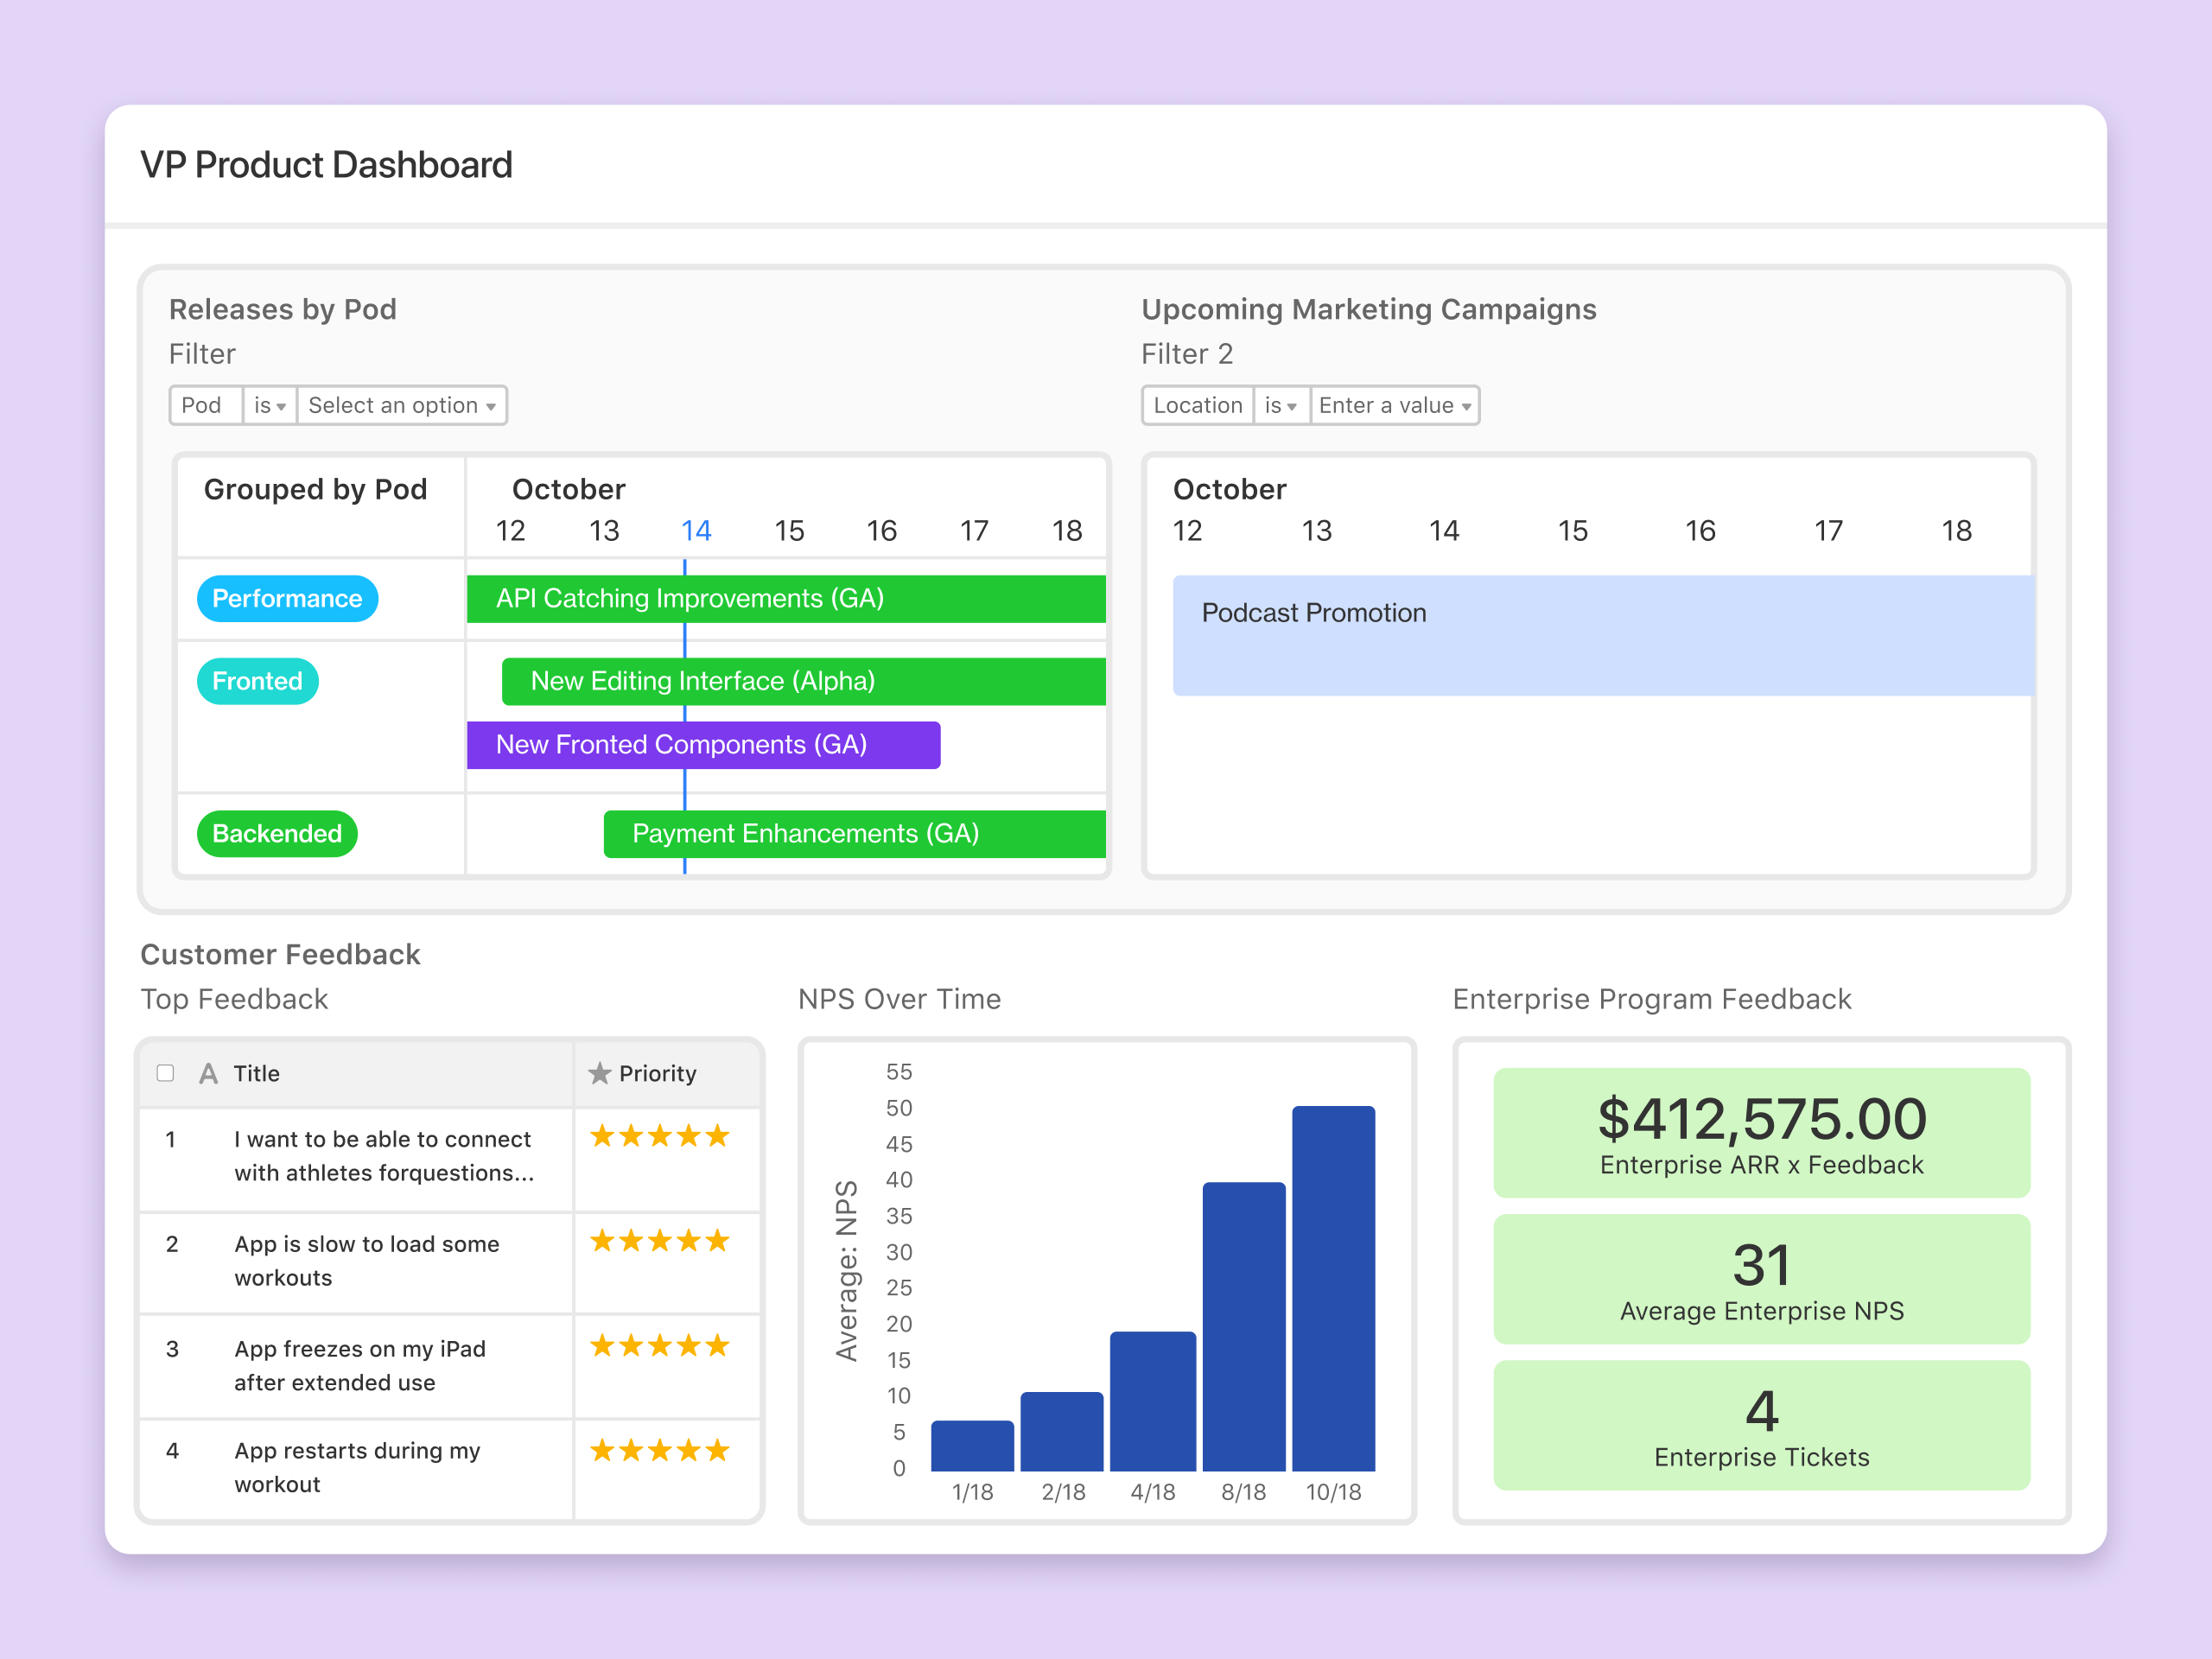
Task: Click the Fronted pod tag
Action: (x=257, y=681)
